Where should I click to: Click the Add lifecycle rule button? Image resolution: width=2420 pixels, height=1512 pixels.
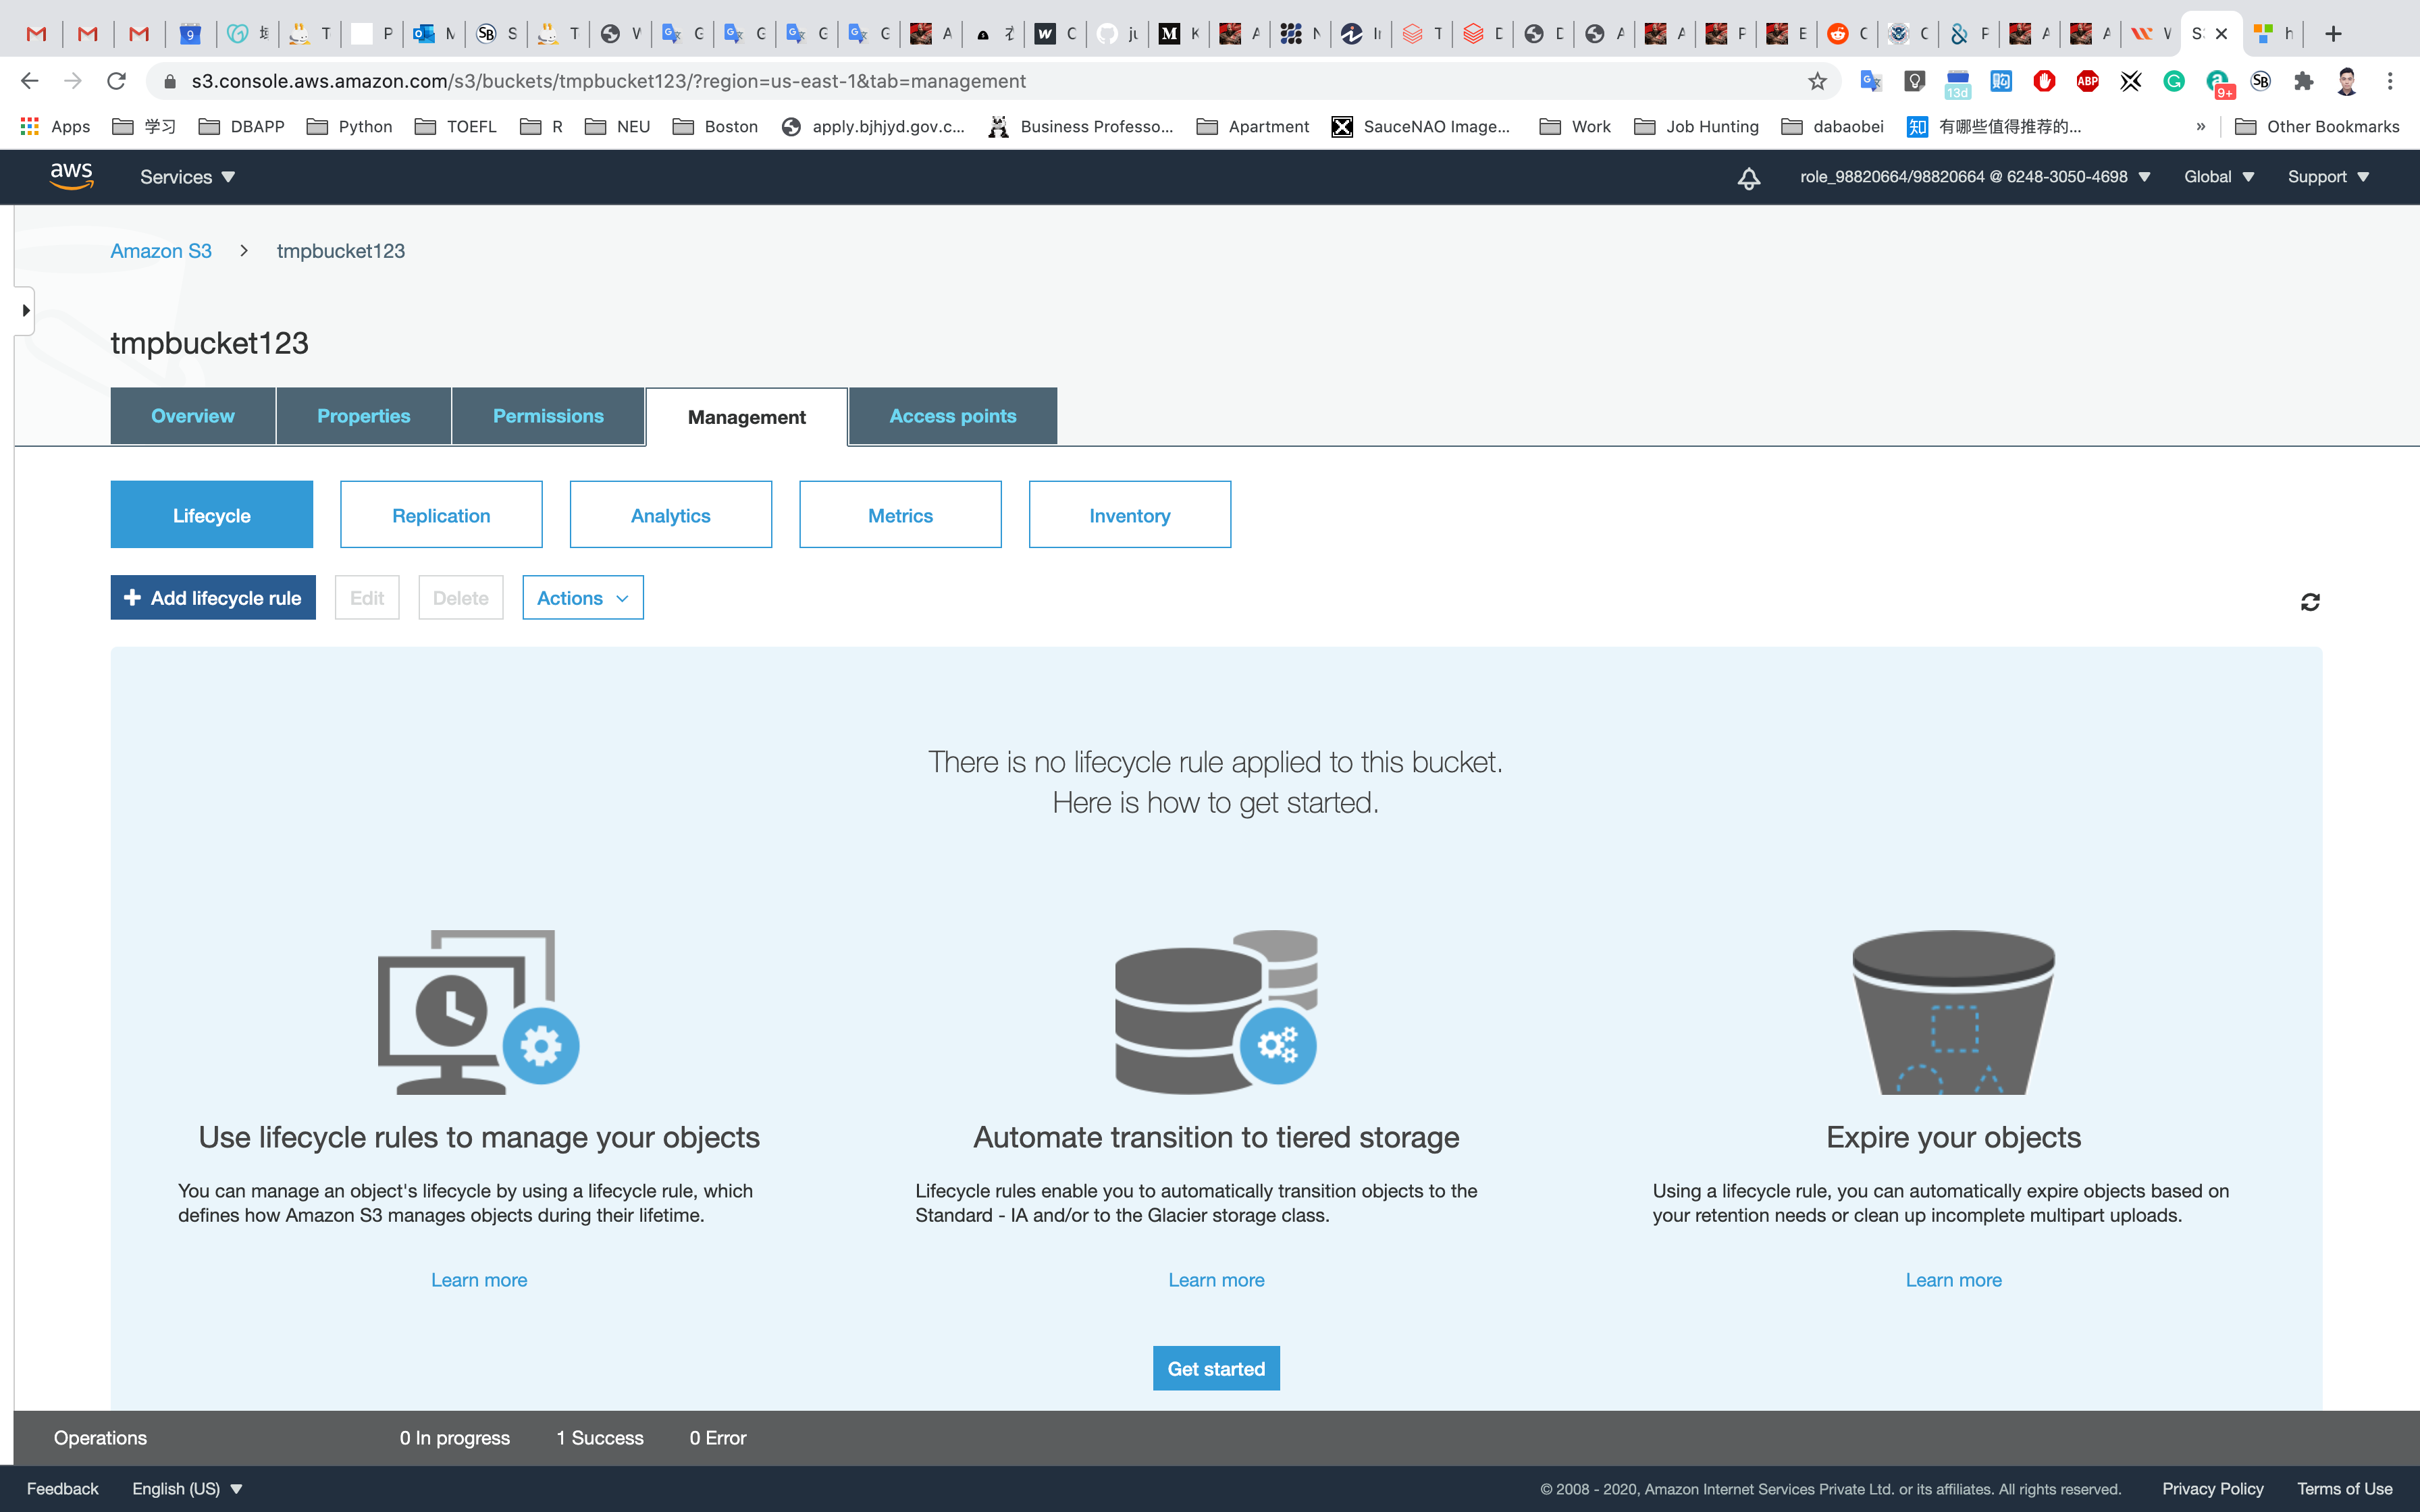click(213, 598)
